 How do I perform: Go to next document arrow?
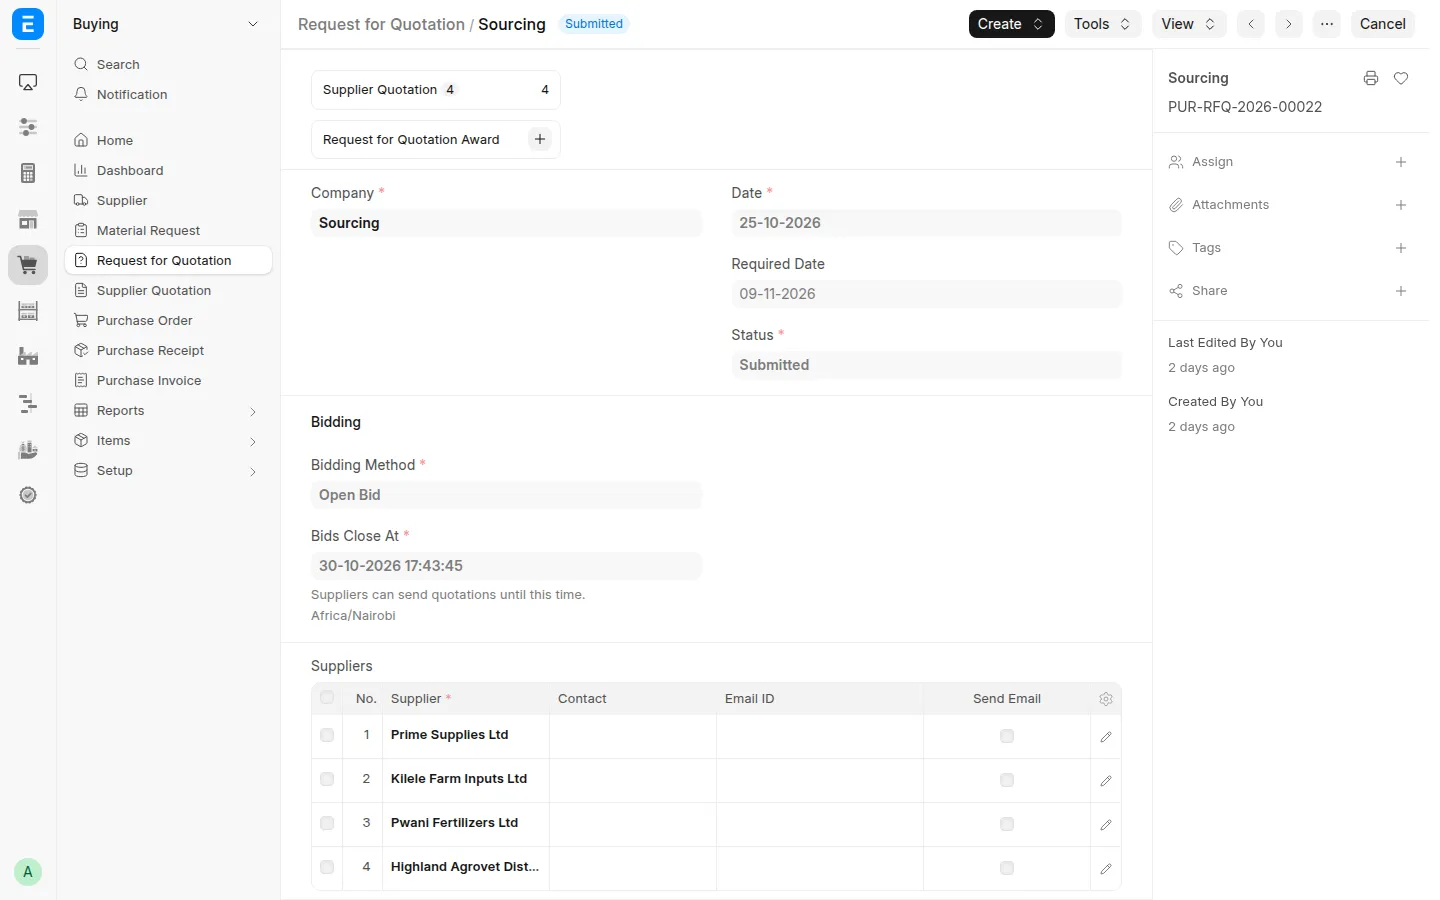pos(1289,24)
